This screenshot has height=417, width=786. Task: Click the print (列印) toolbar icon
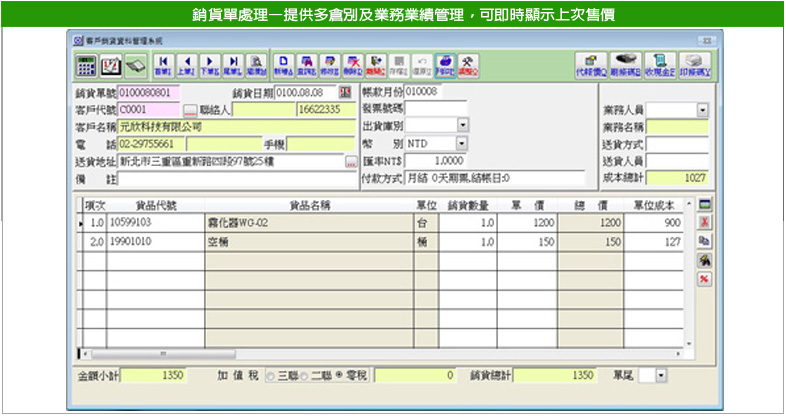[x=445, y=65]
